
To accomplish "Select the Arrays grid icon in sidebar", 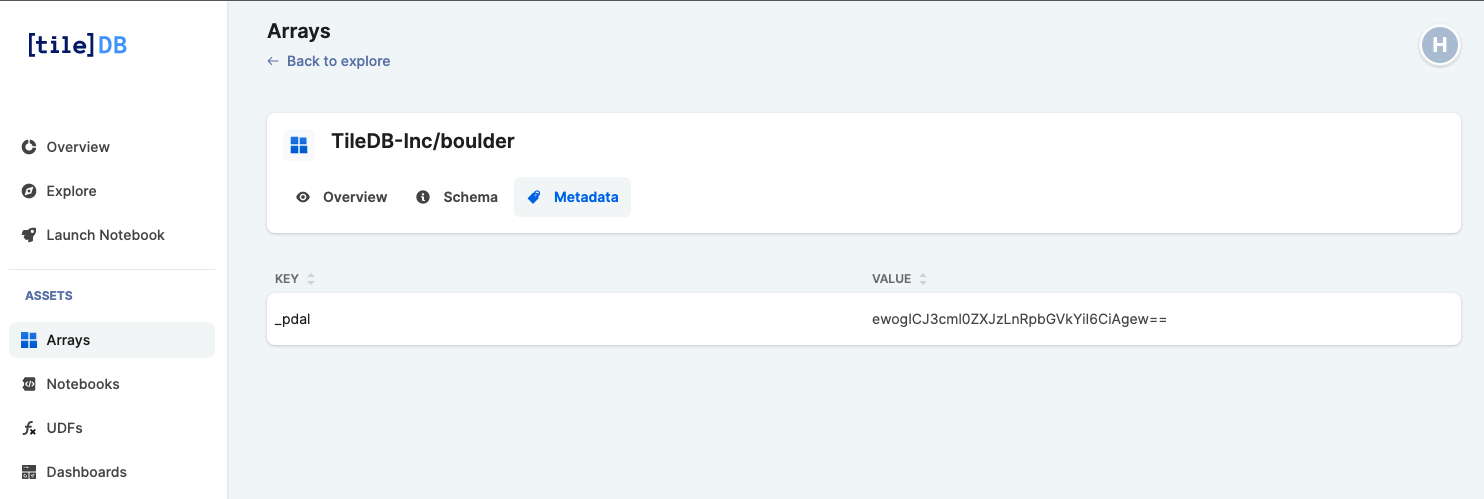I will coord(29,340).
